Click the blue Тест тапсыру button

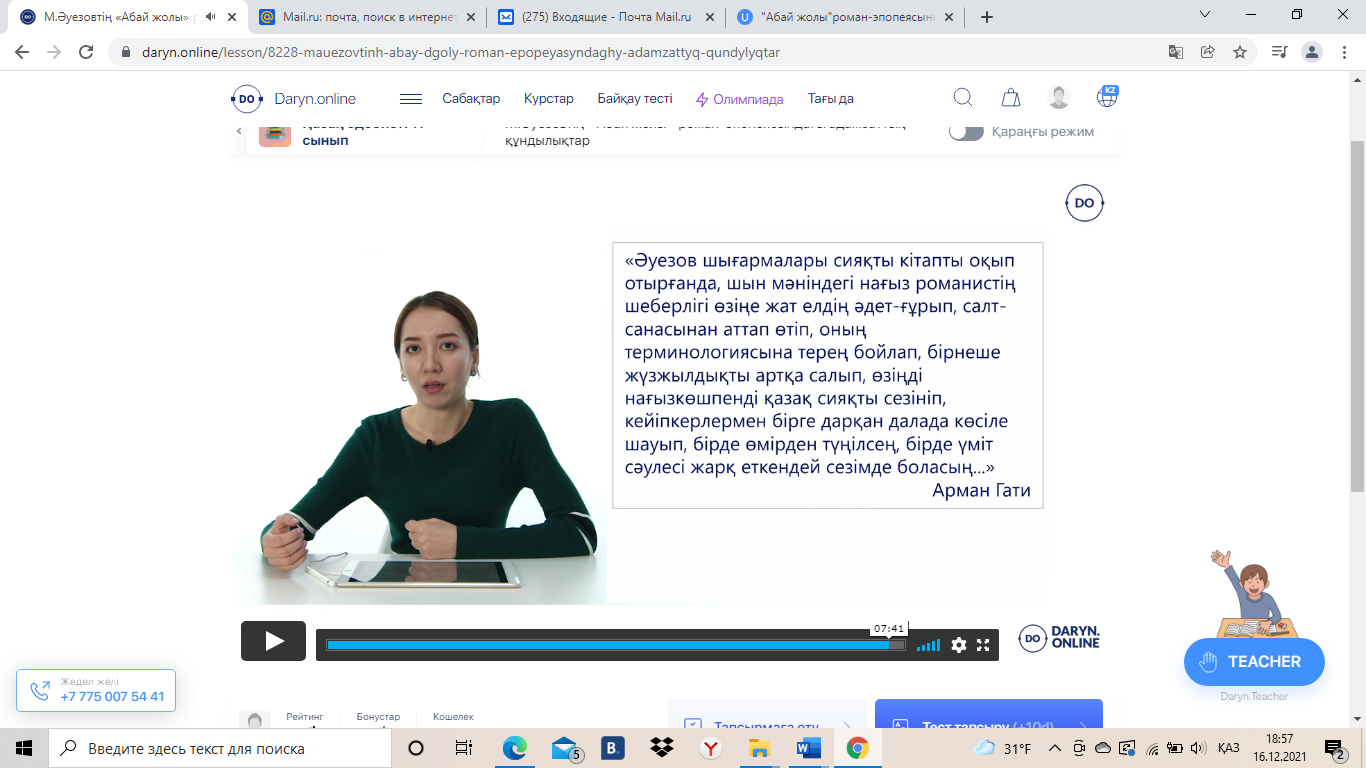989,720
